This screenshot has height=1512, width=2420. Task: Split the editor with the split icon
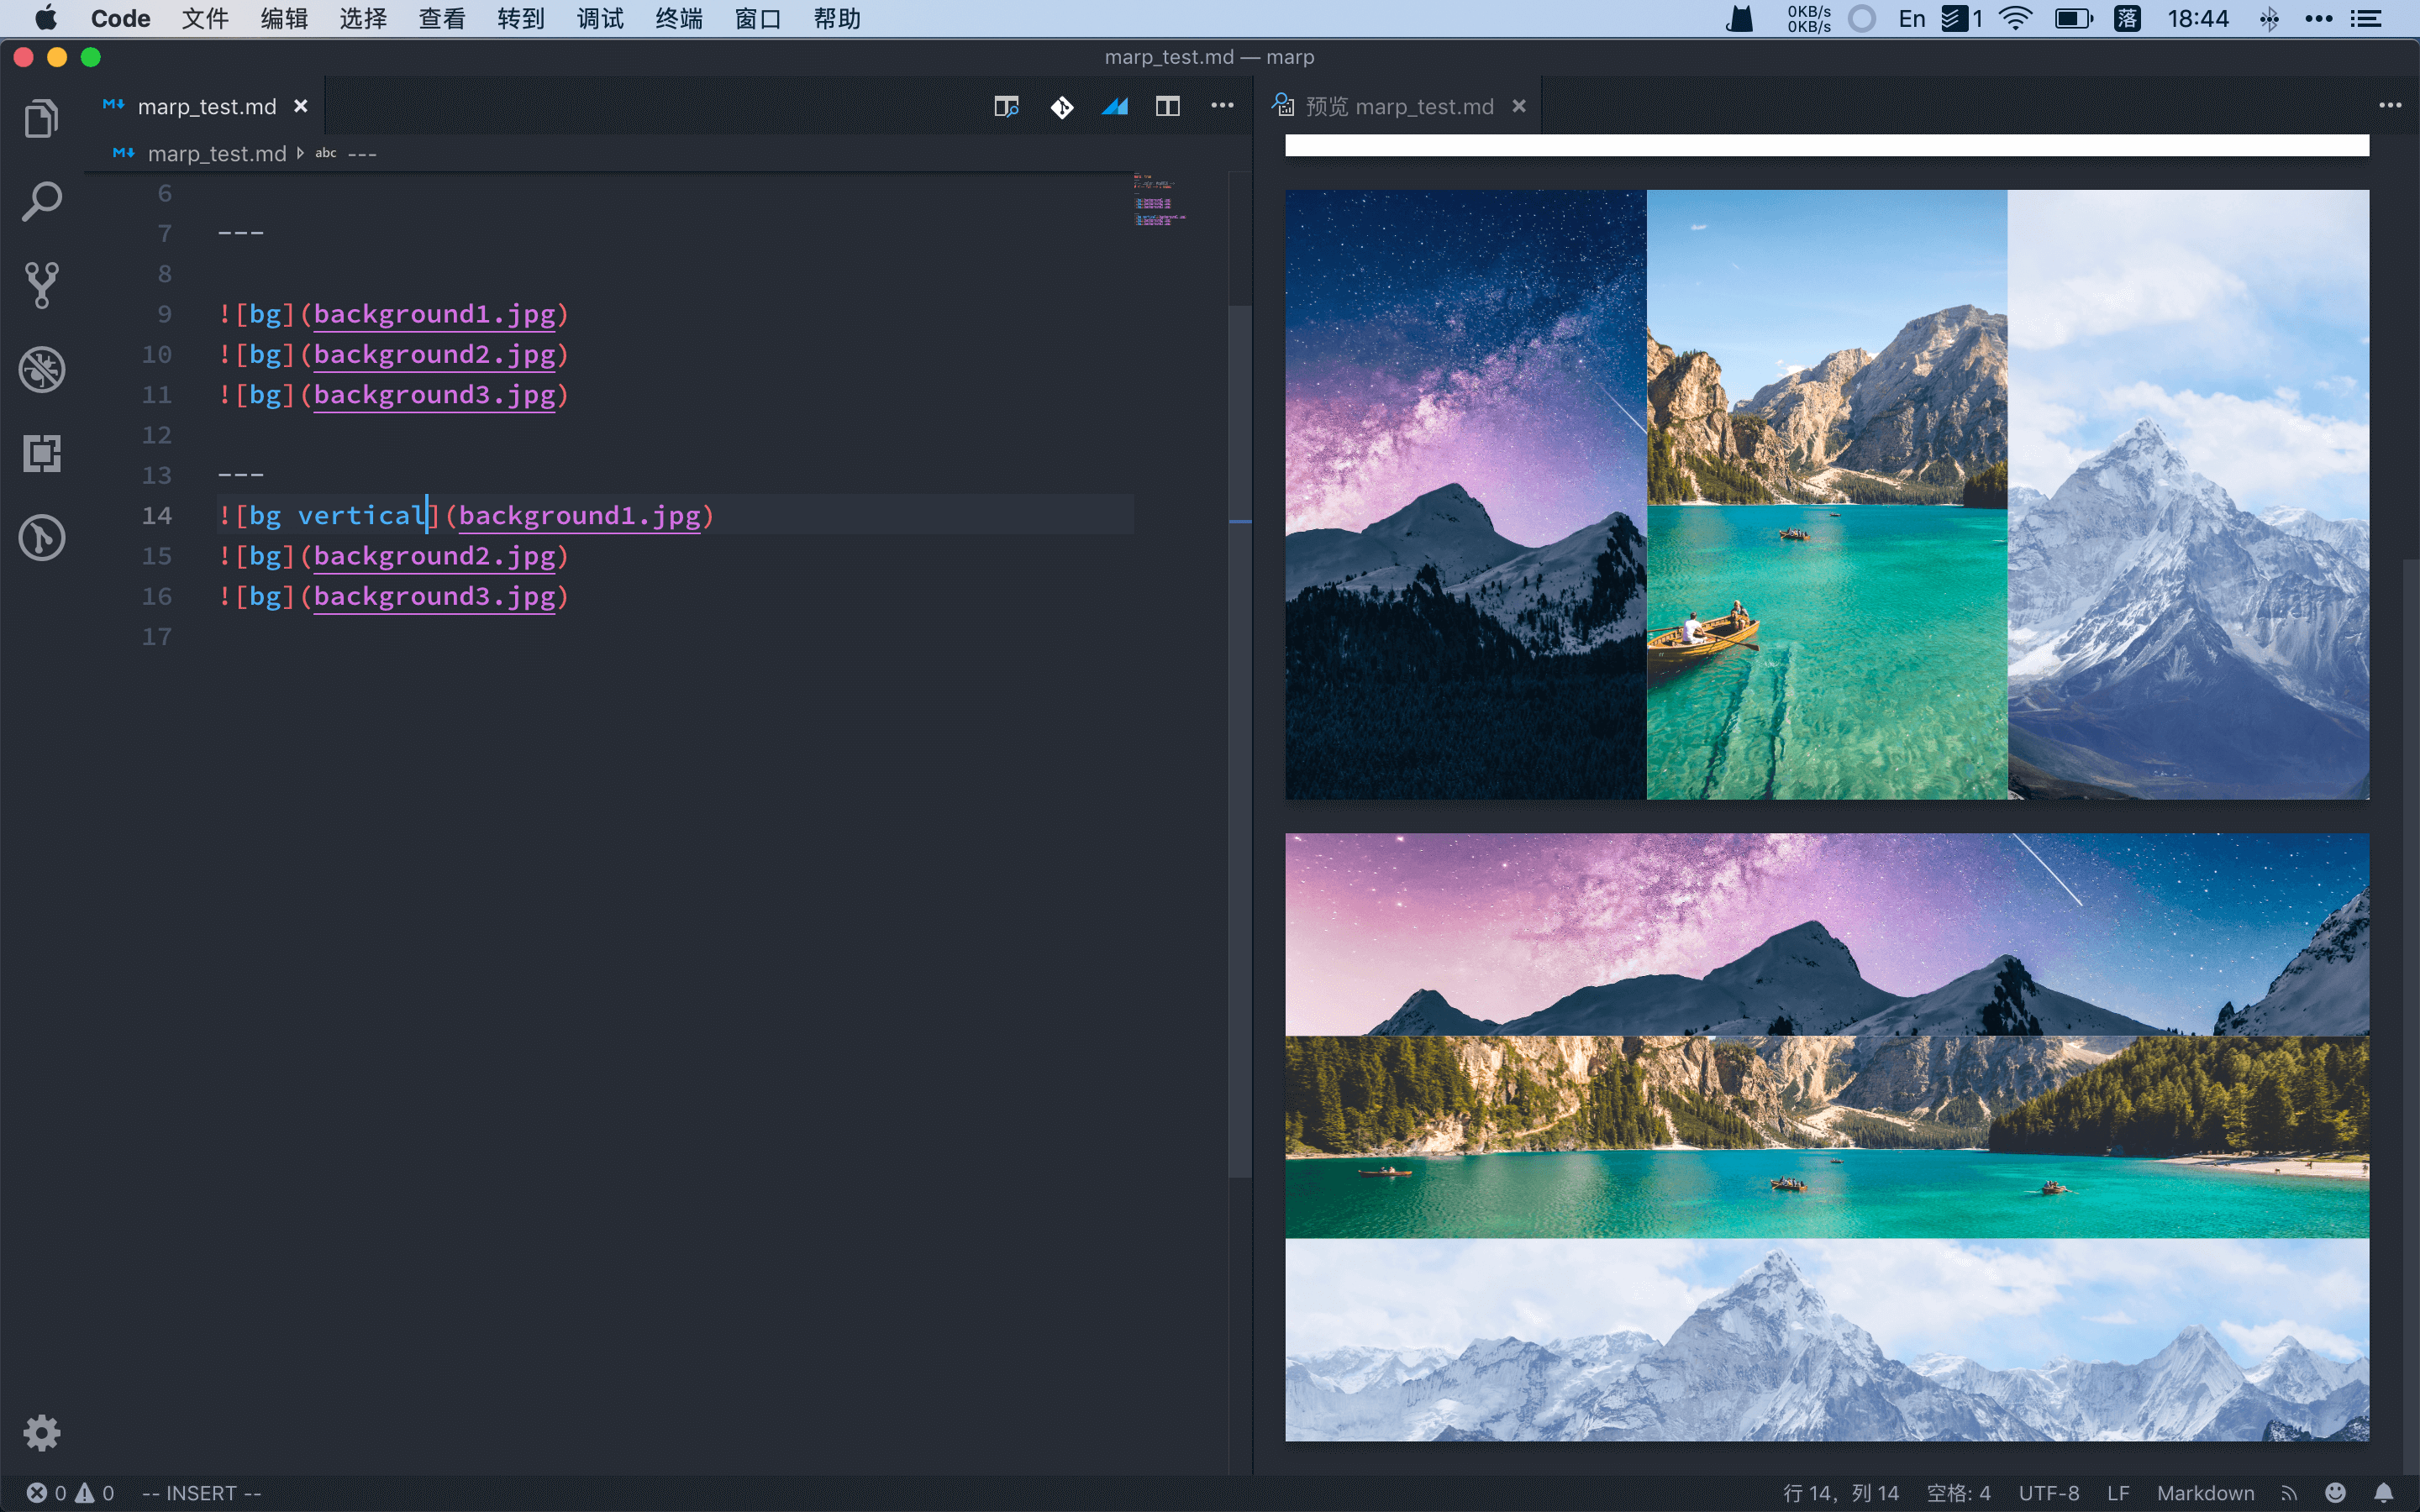point(1167,106)
